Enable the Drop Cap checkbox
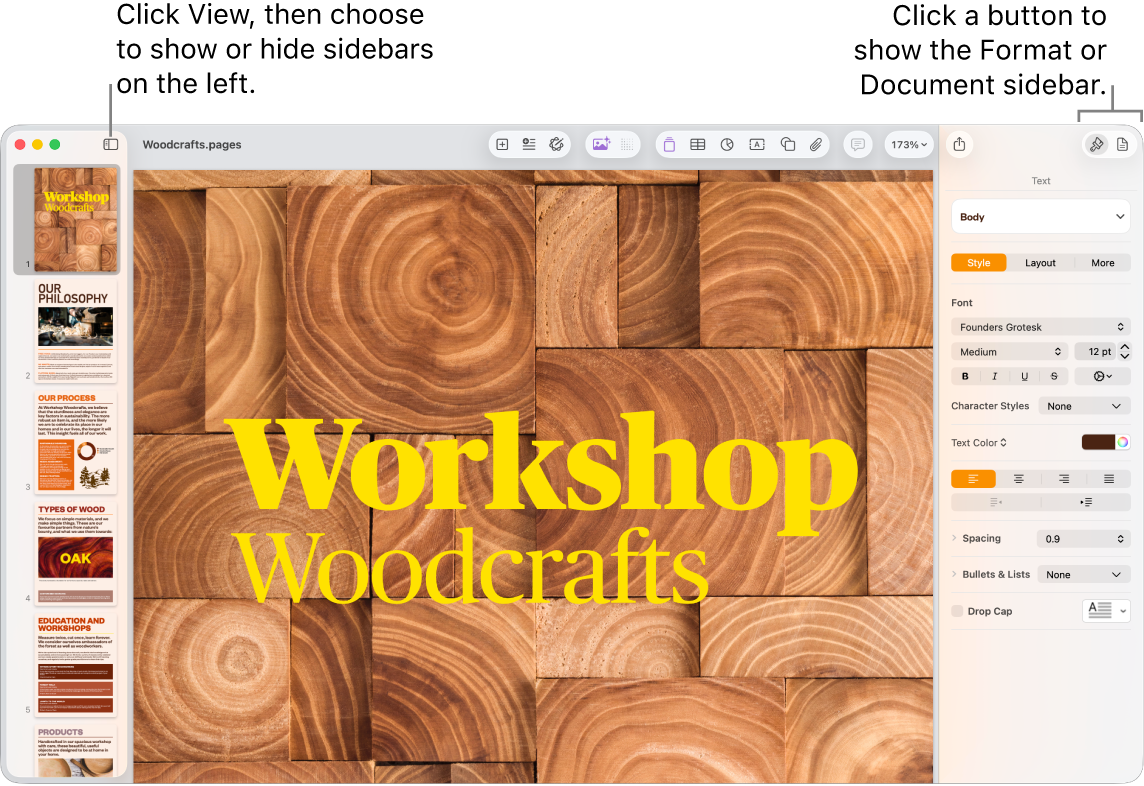Screen dimensions: 1144x786 956,611
